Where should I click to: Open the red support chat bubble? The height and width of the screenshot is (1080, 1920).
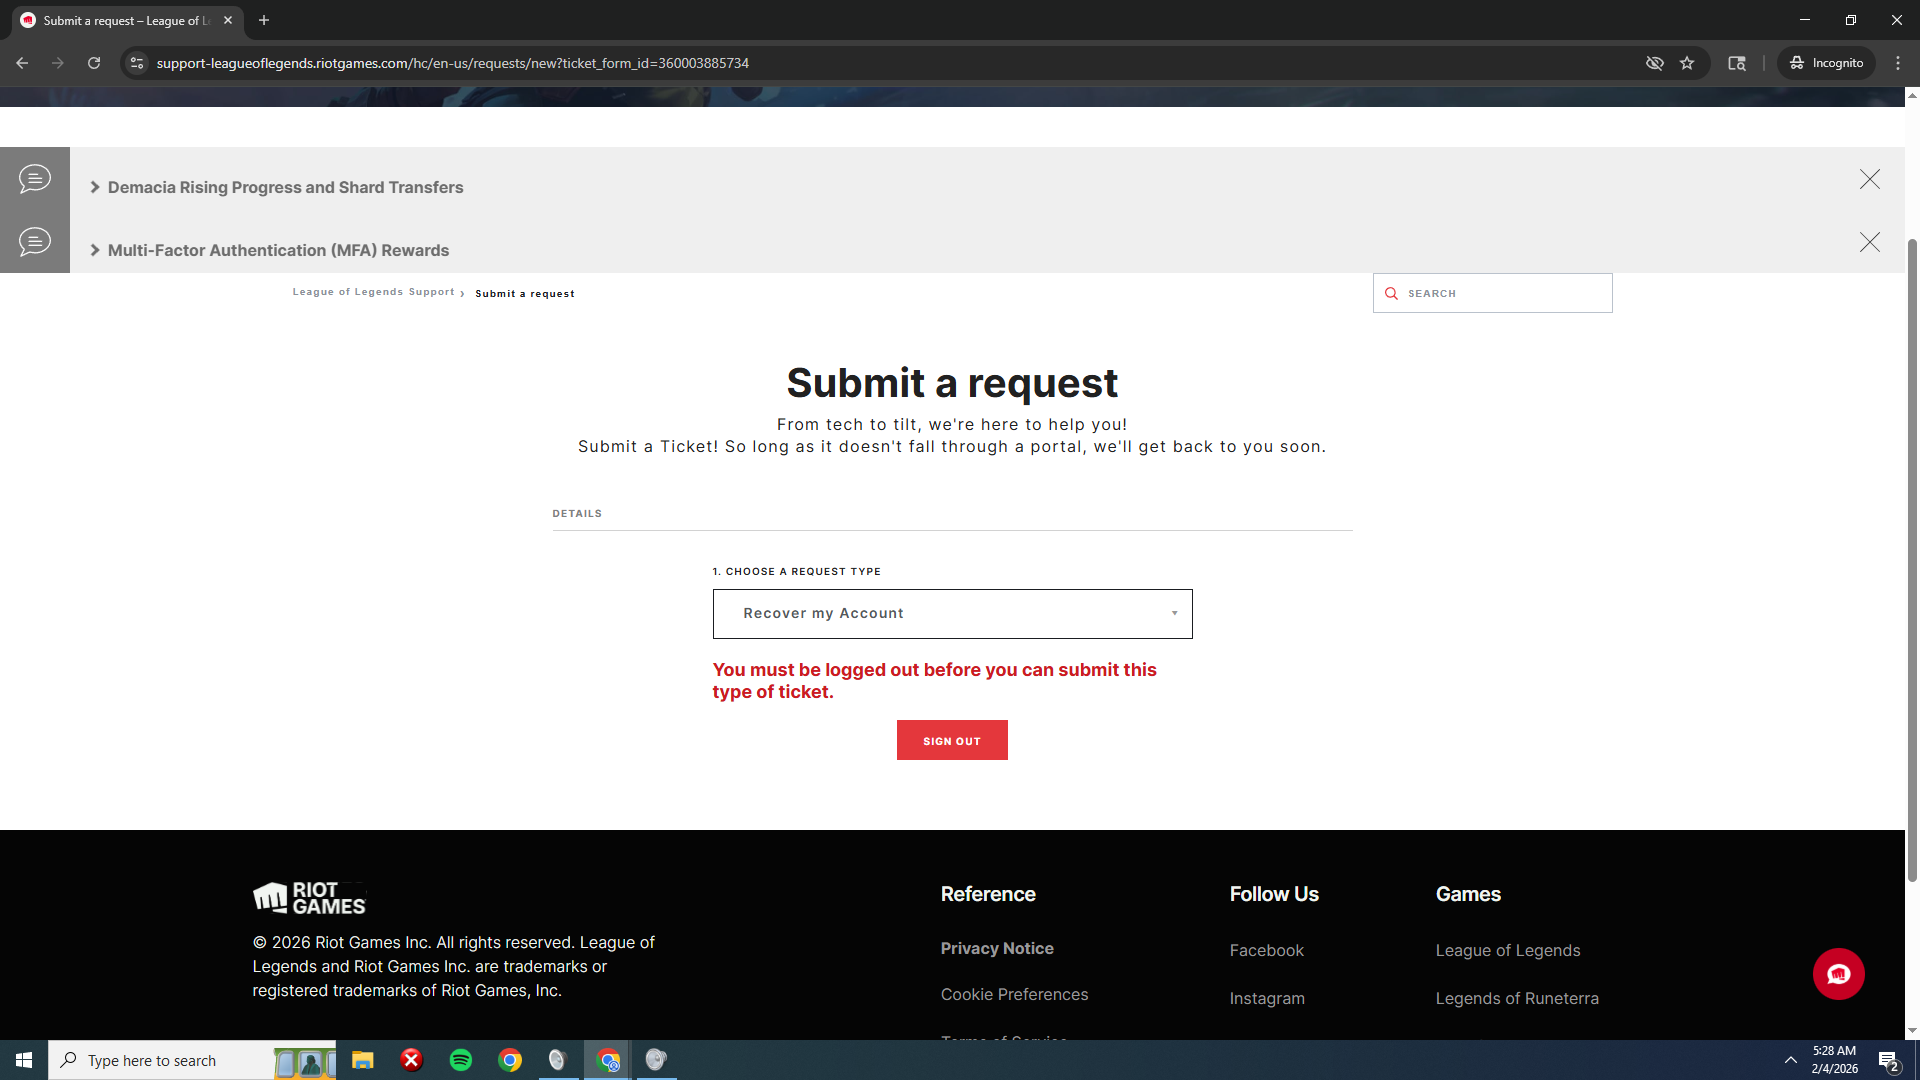point(1838,974)
